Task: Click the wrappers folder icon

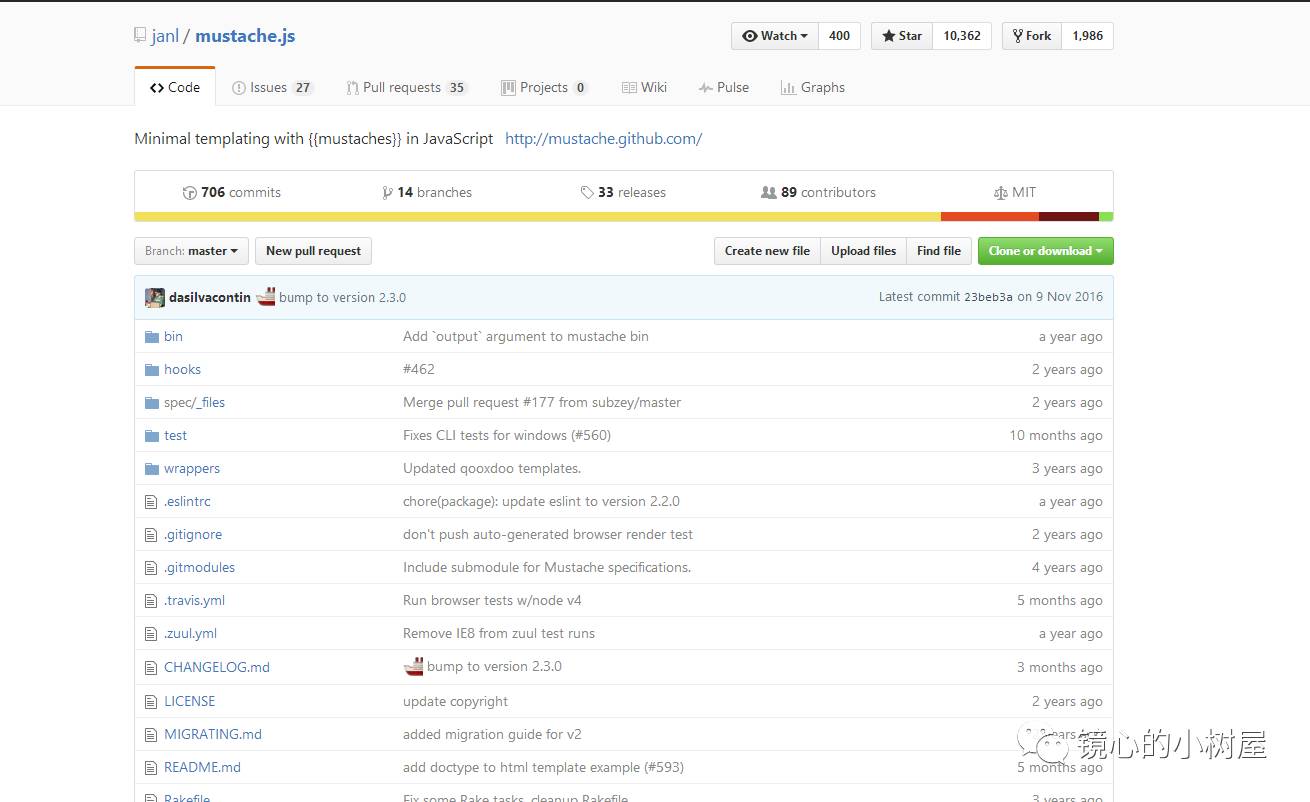Action: tap(152, 469)
